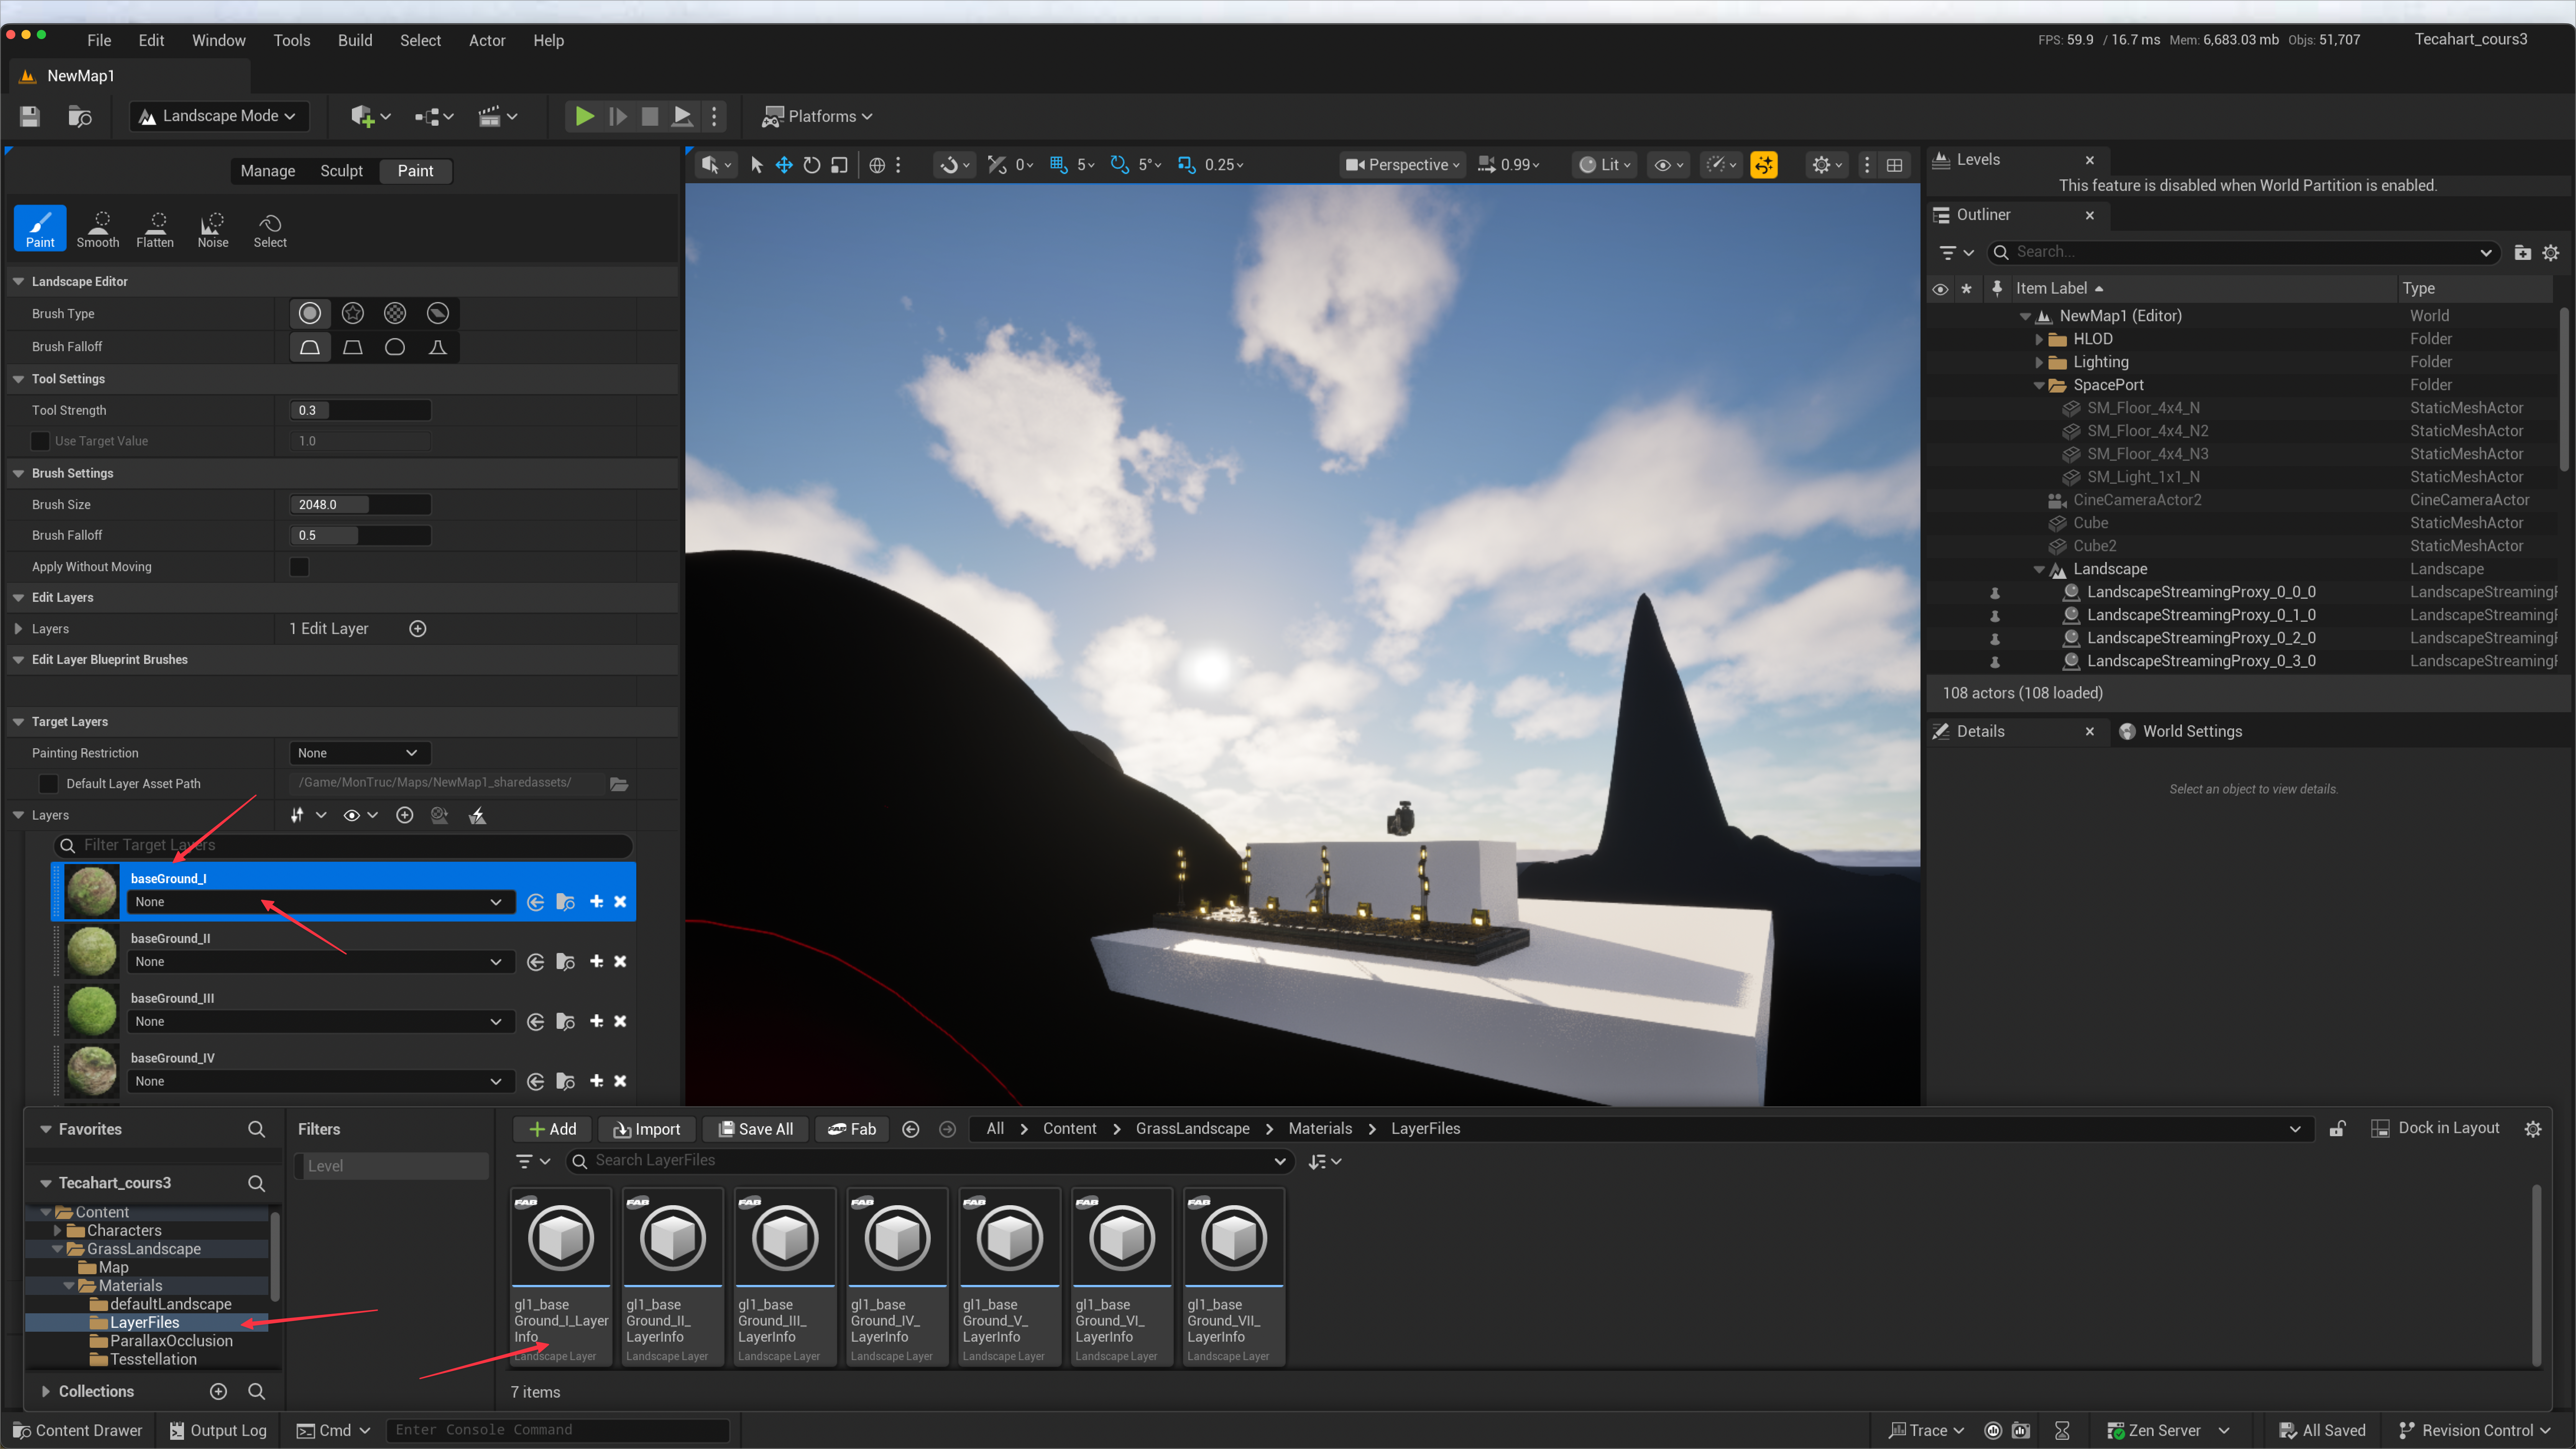Select the LayerFiles folder in tree
Viewport: 2576px width, 1449px height.
pyautogui.click(x=144, y=1323)
